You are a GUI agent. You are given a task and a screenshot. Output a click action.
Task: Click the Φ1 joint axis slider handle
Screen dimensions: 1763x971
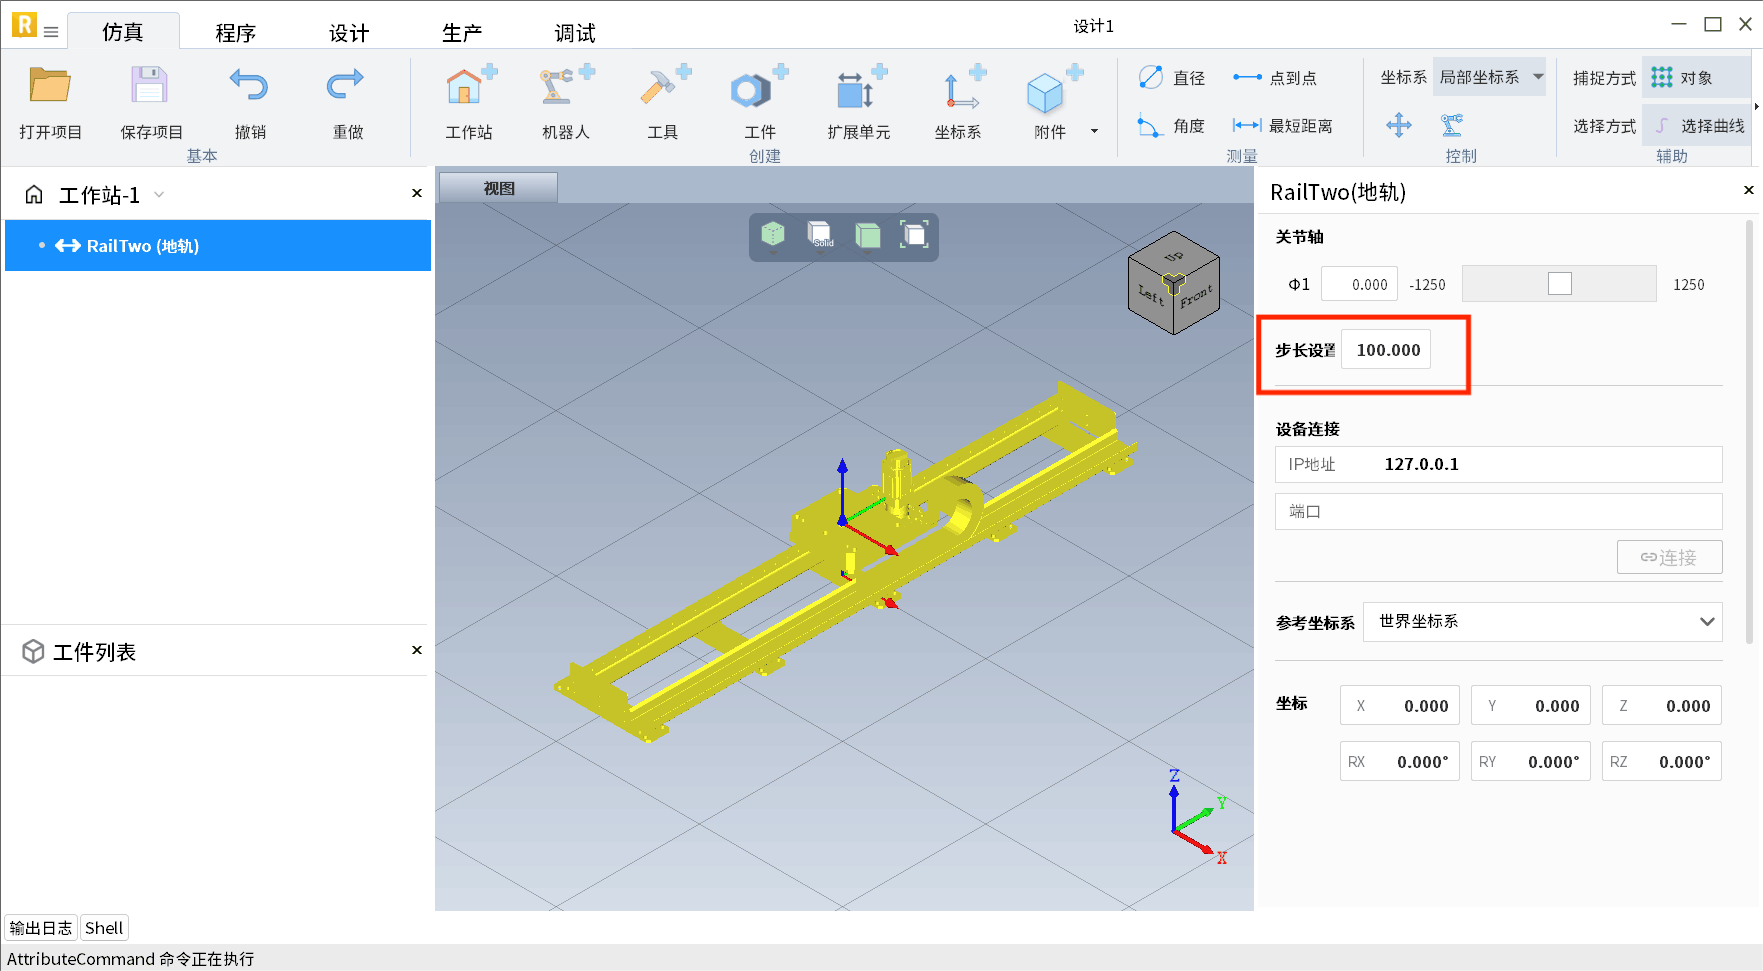(1559, 284)
